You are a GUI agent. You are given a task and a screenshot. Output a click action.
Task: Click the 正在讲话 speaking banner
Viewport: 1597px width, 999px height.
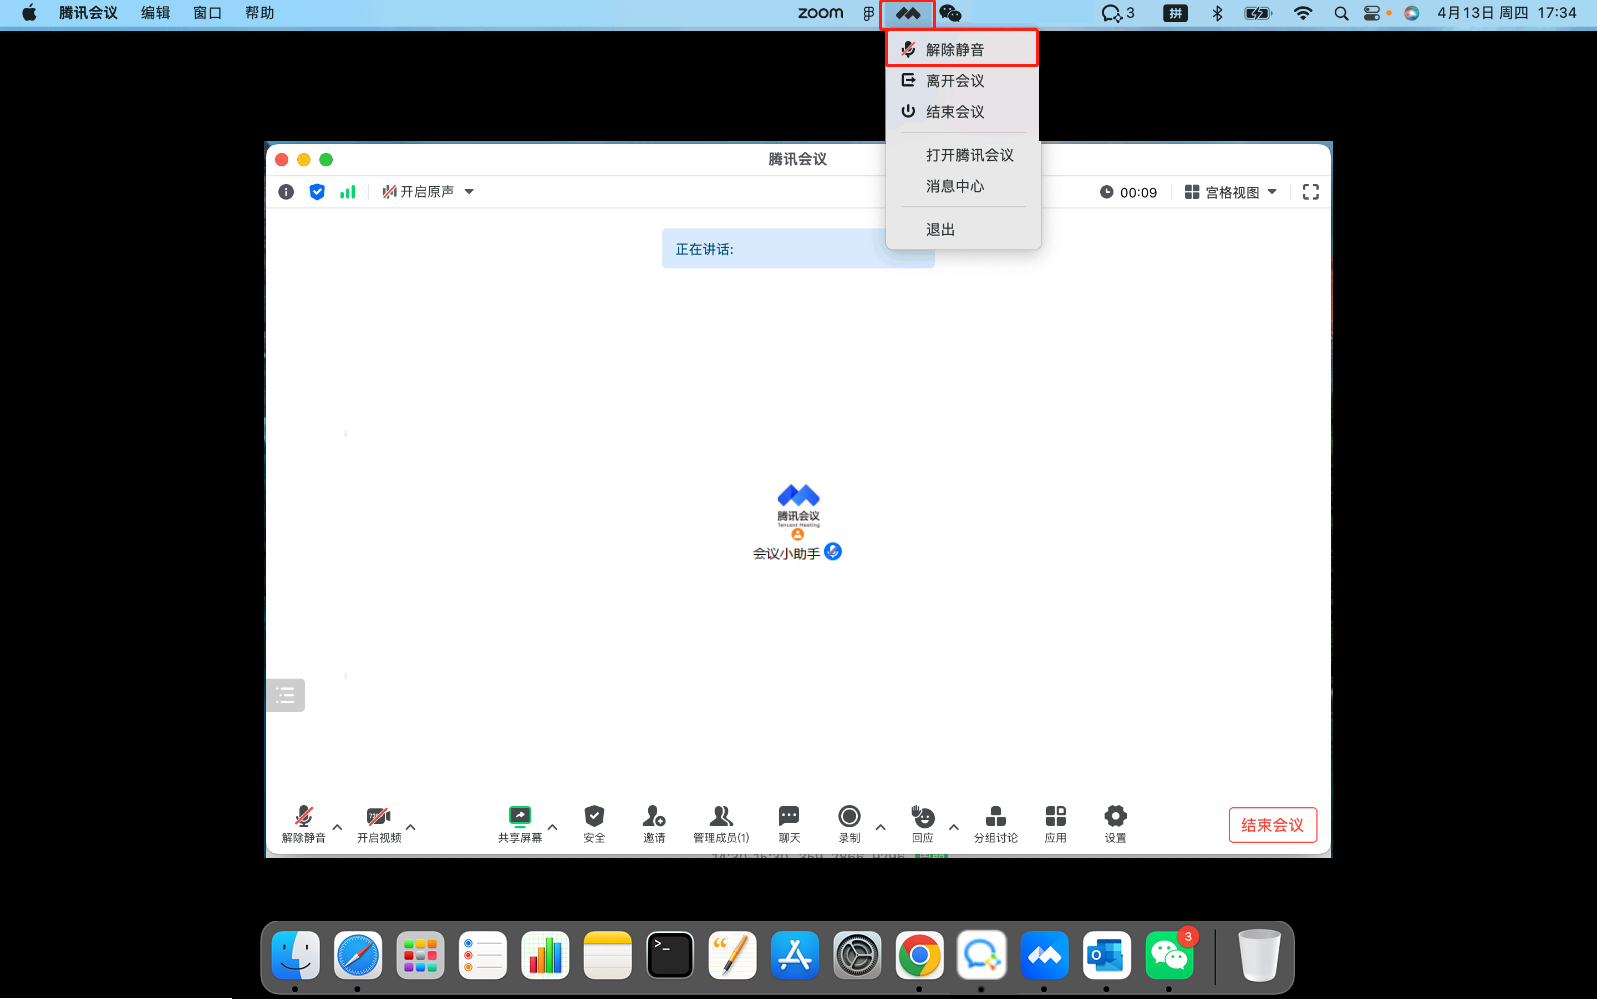click(798, 248)
